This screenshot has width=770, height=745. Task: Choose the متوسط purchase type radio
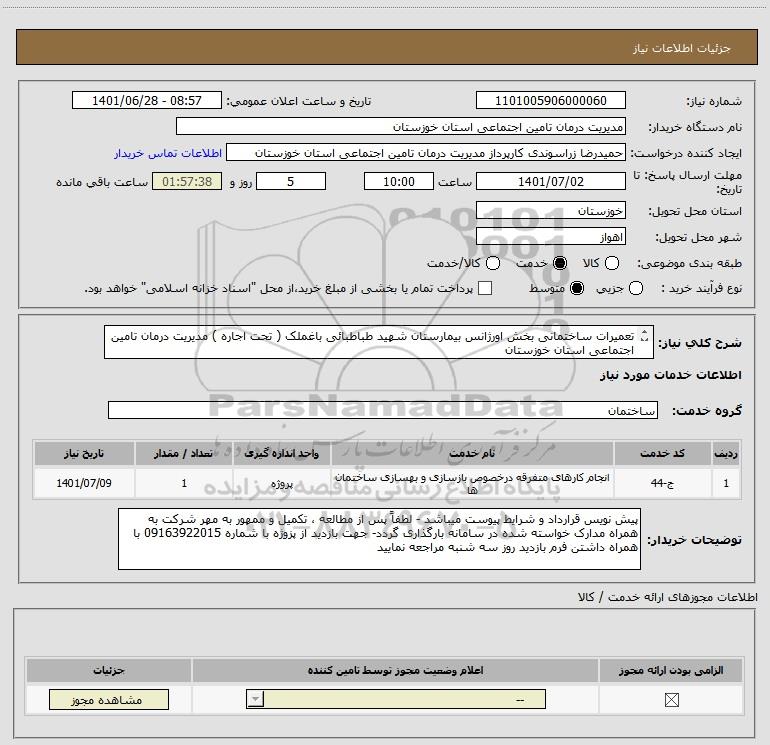pyautogui.click(x=577, y=288)
